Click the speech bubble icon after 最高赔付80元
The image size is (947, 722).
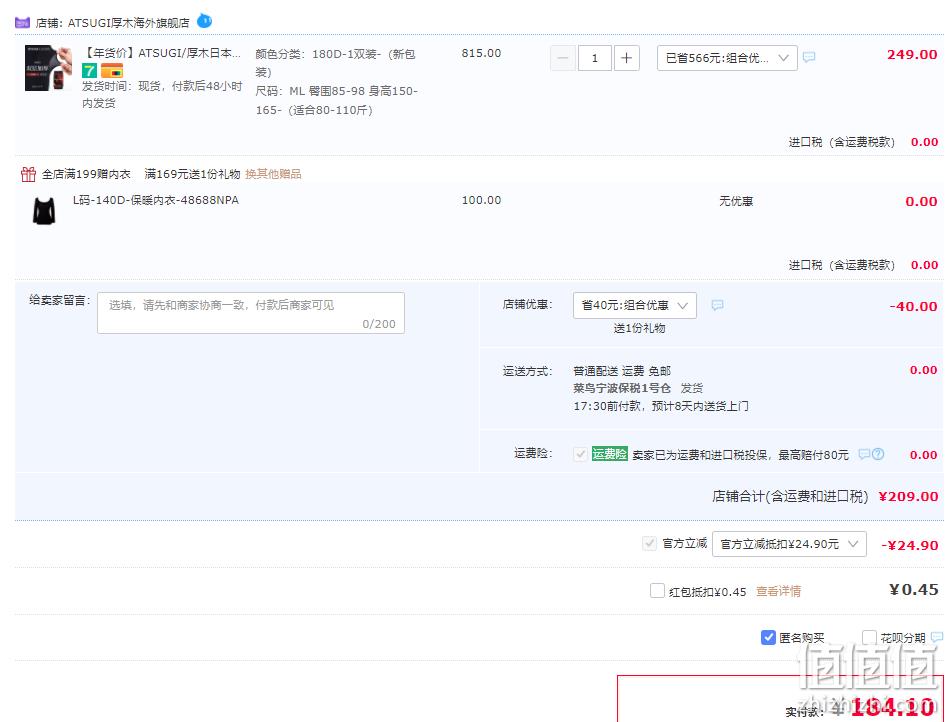864,454
